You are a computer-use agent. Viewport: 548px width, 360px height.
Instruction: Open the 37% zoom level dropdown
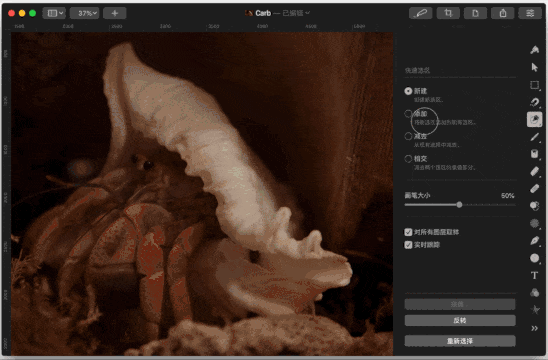(x=85, y=13)
